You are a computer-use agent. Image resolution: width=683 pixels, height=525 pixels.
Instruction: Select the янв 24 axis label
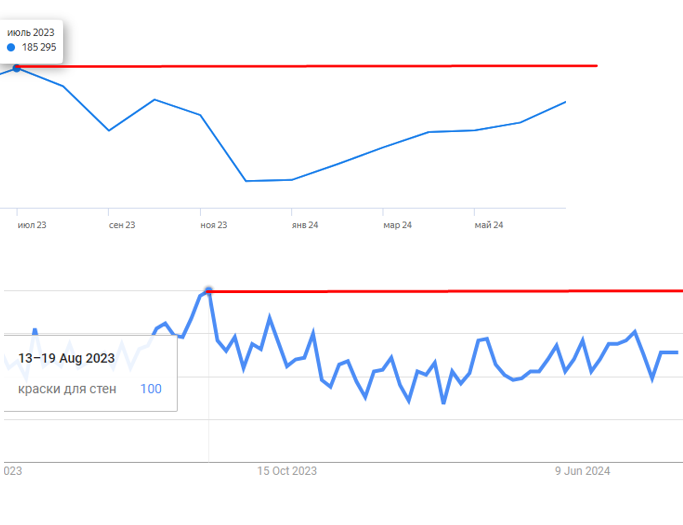coord(305,225)
